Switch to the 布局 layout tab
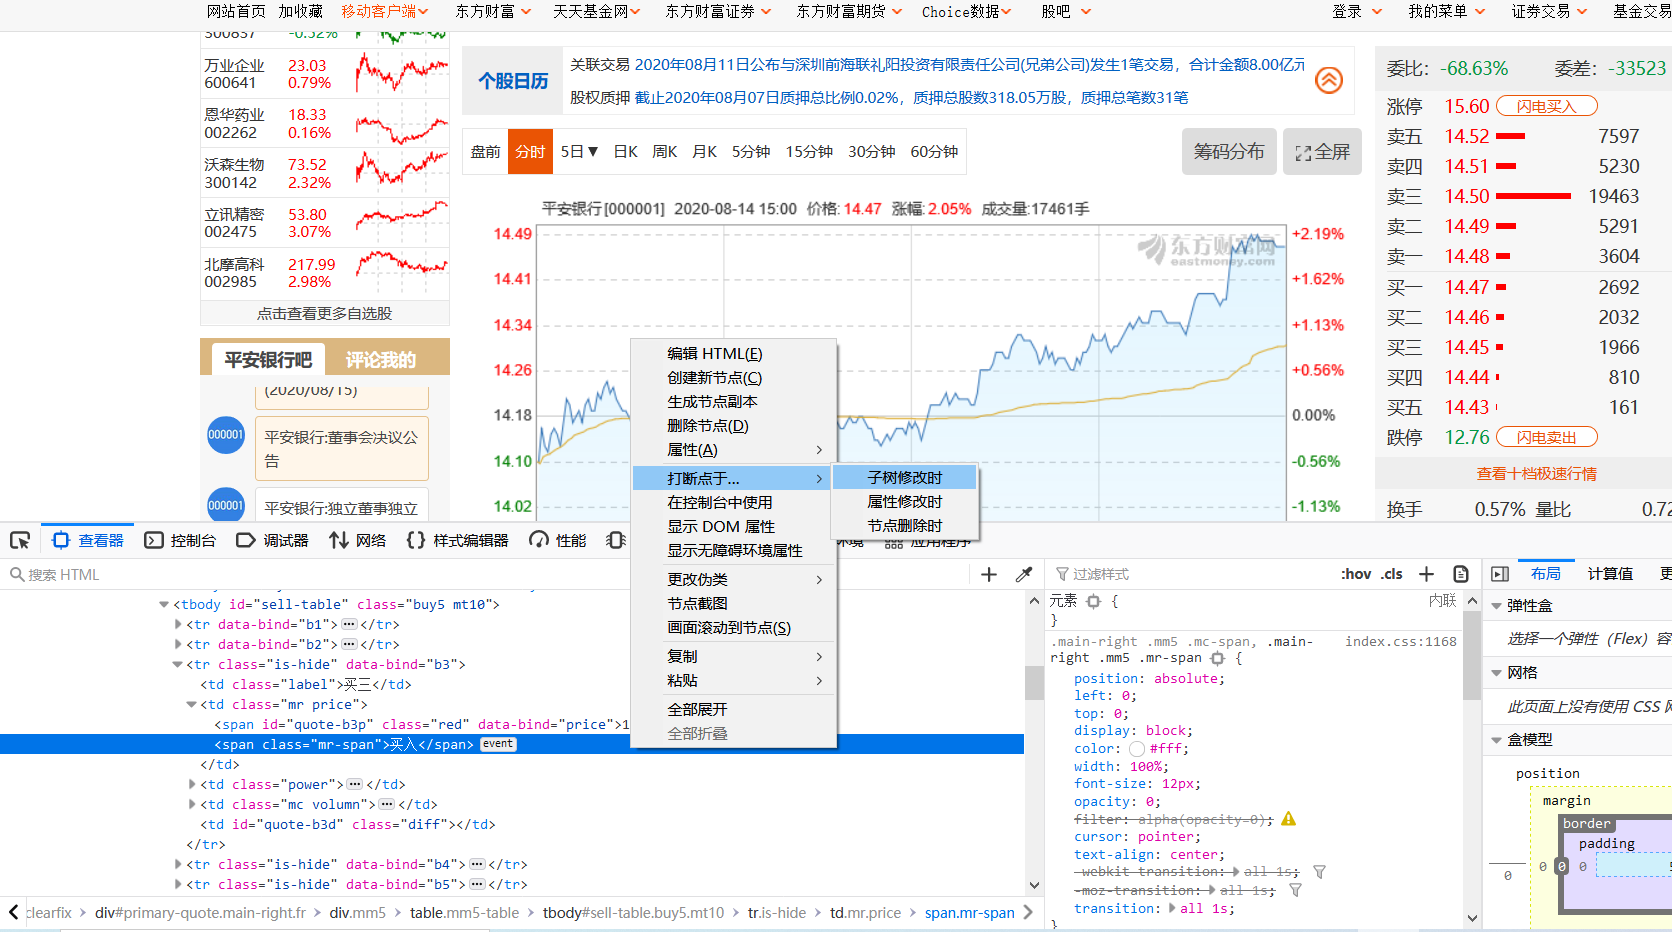The image size is (1672, 932). click(1545, 573)
